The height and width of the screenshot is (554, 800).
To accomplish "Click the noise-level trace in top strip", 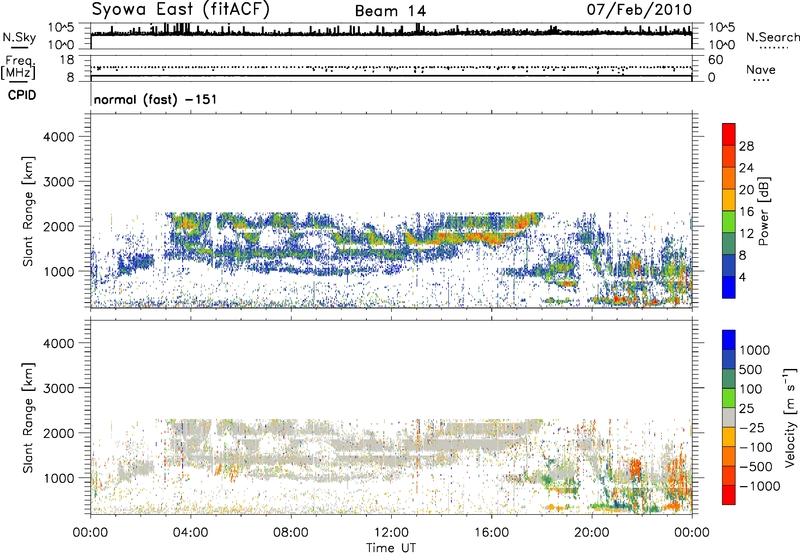I will [391, 33].
